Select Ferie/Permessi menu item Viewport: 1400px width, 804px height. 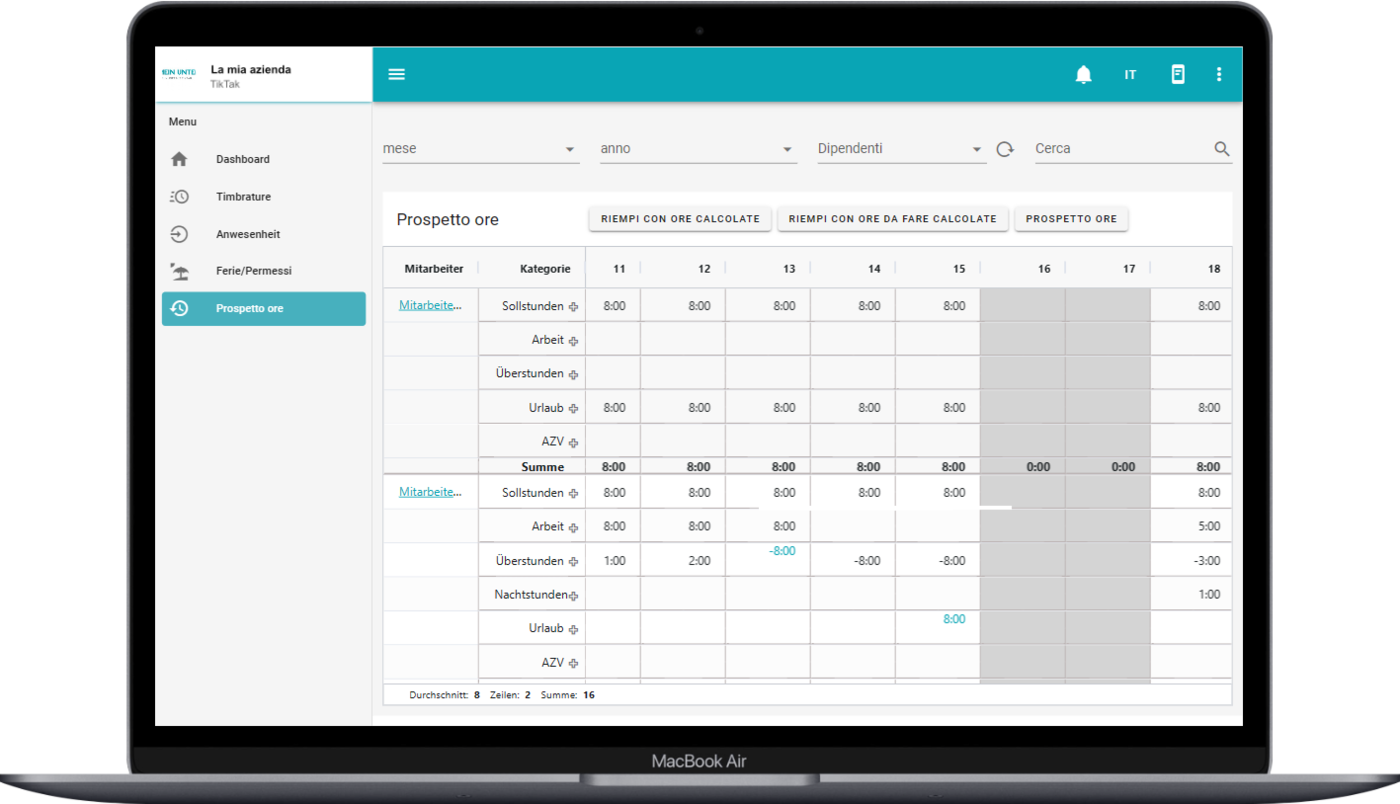coord(253,271)
